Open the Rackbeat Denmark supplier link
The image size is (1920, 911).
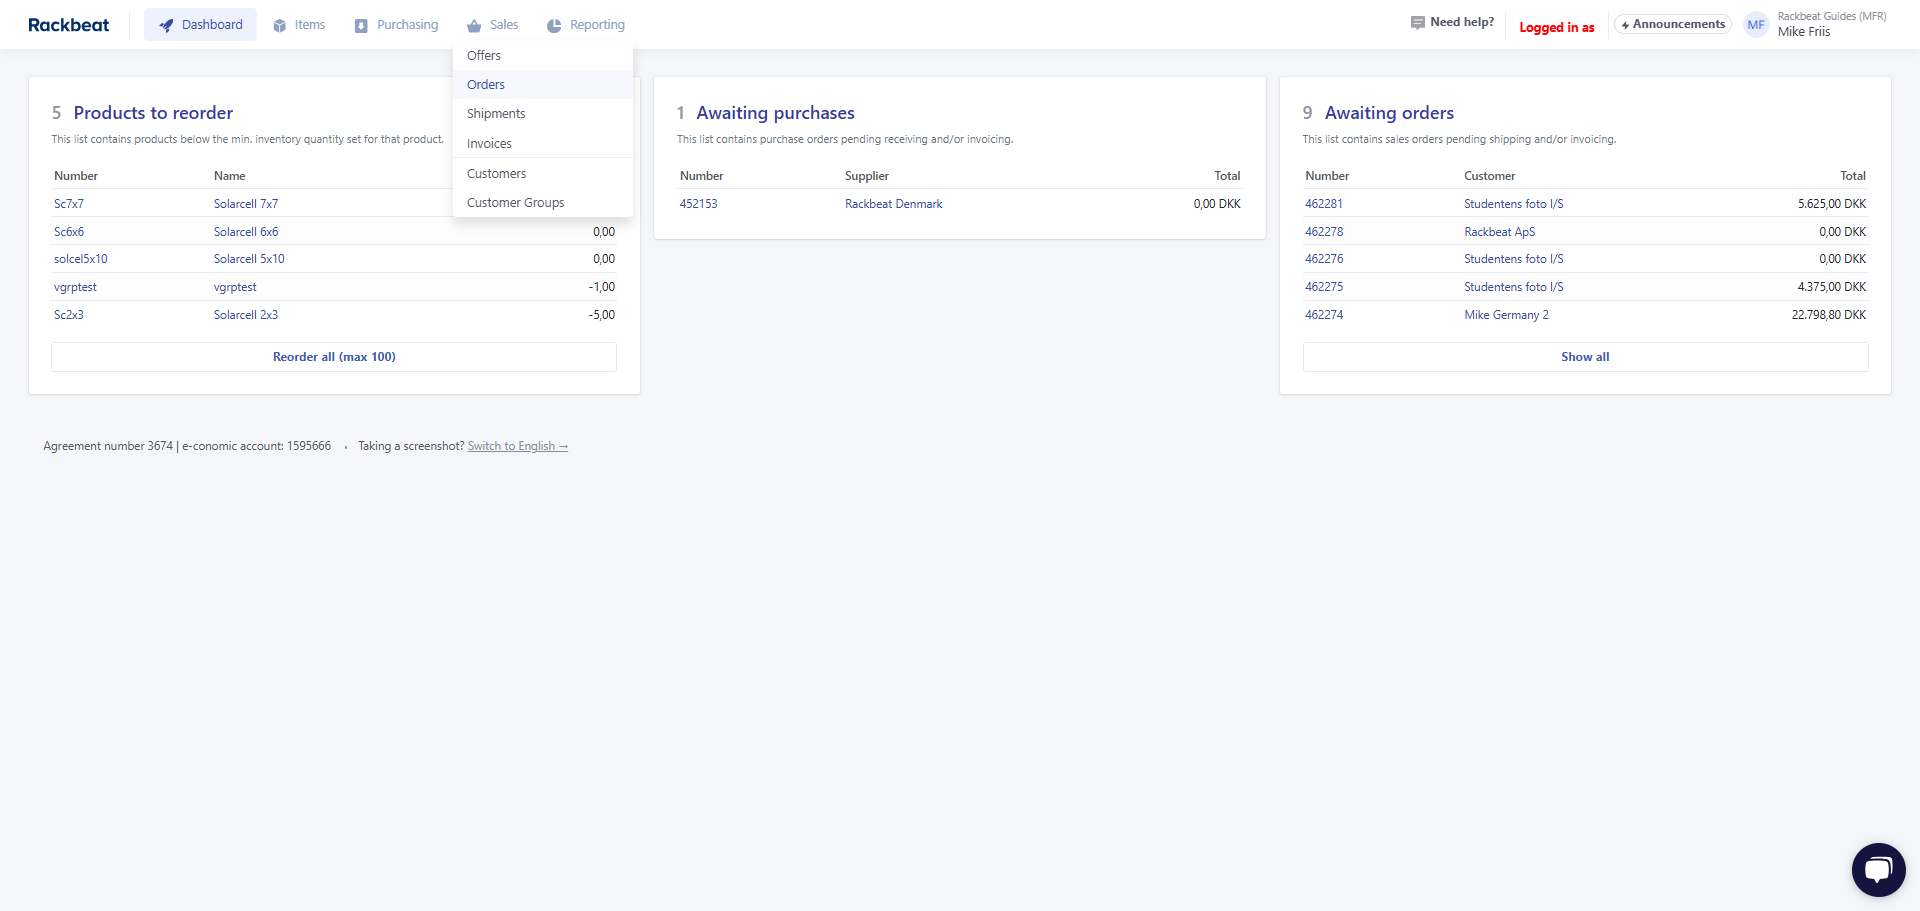[893, 204]
